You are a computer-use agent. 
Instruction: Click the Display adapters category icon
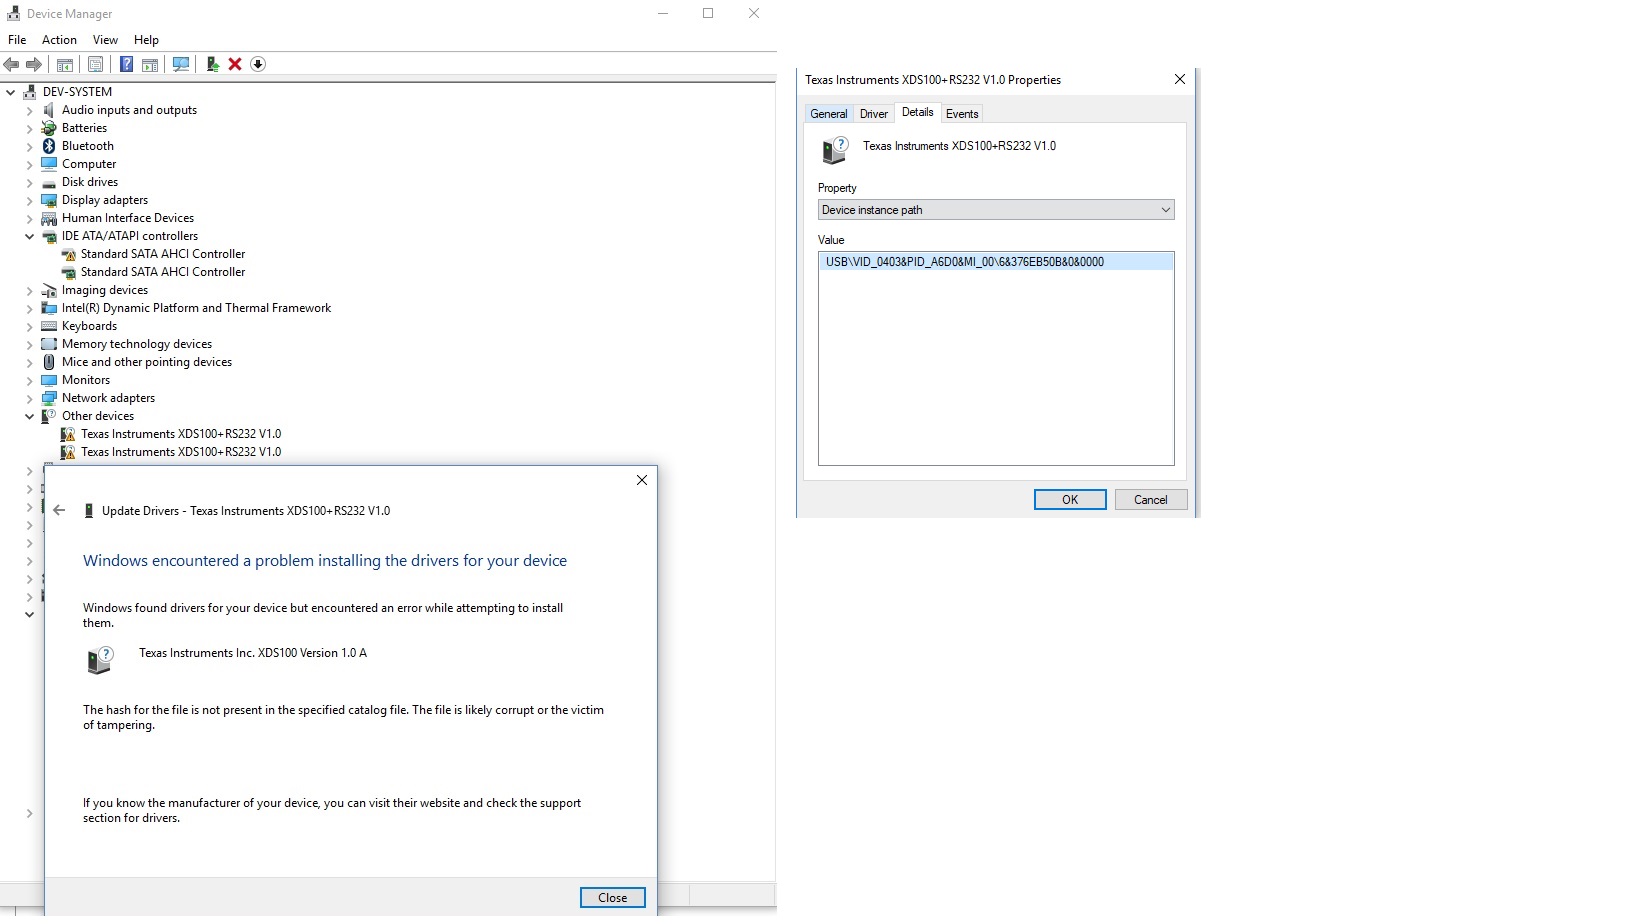click(x=49, y=200)
